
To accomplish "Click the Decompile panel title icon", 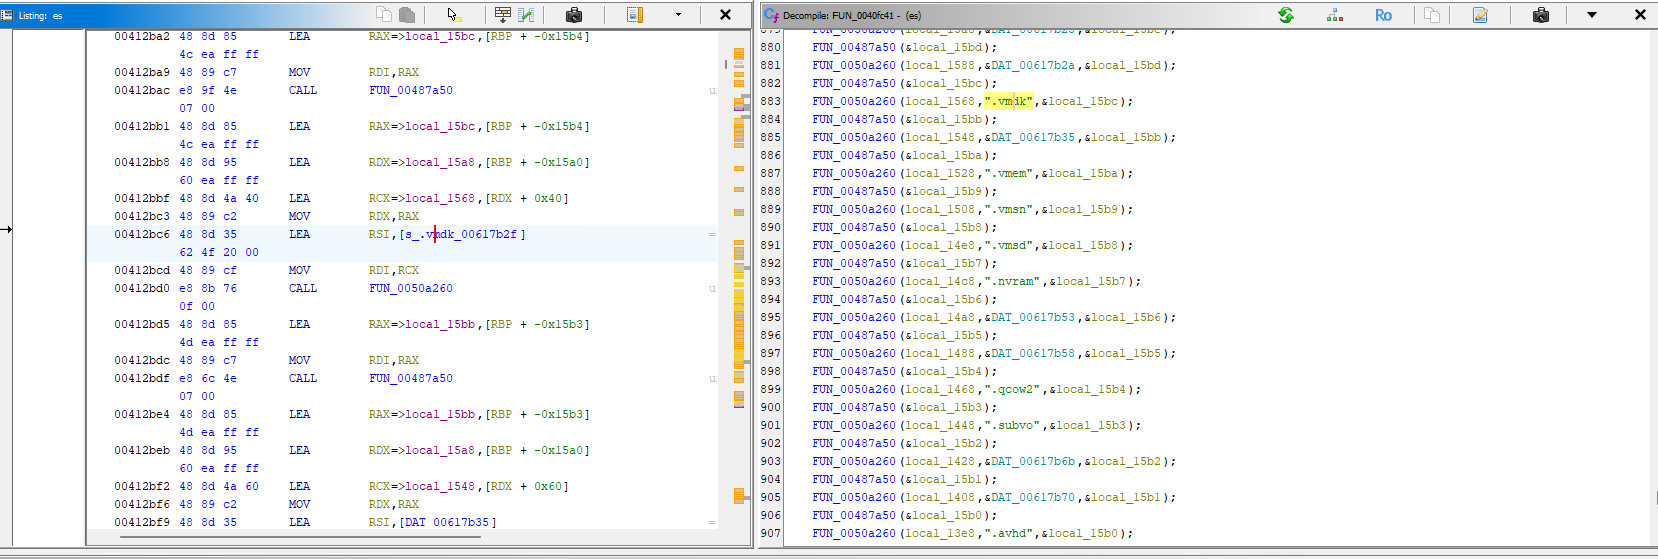I will pos(771,15).
